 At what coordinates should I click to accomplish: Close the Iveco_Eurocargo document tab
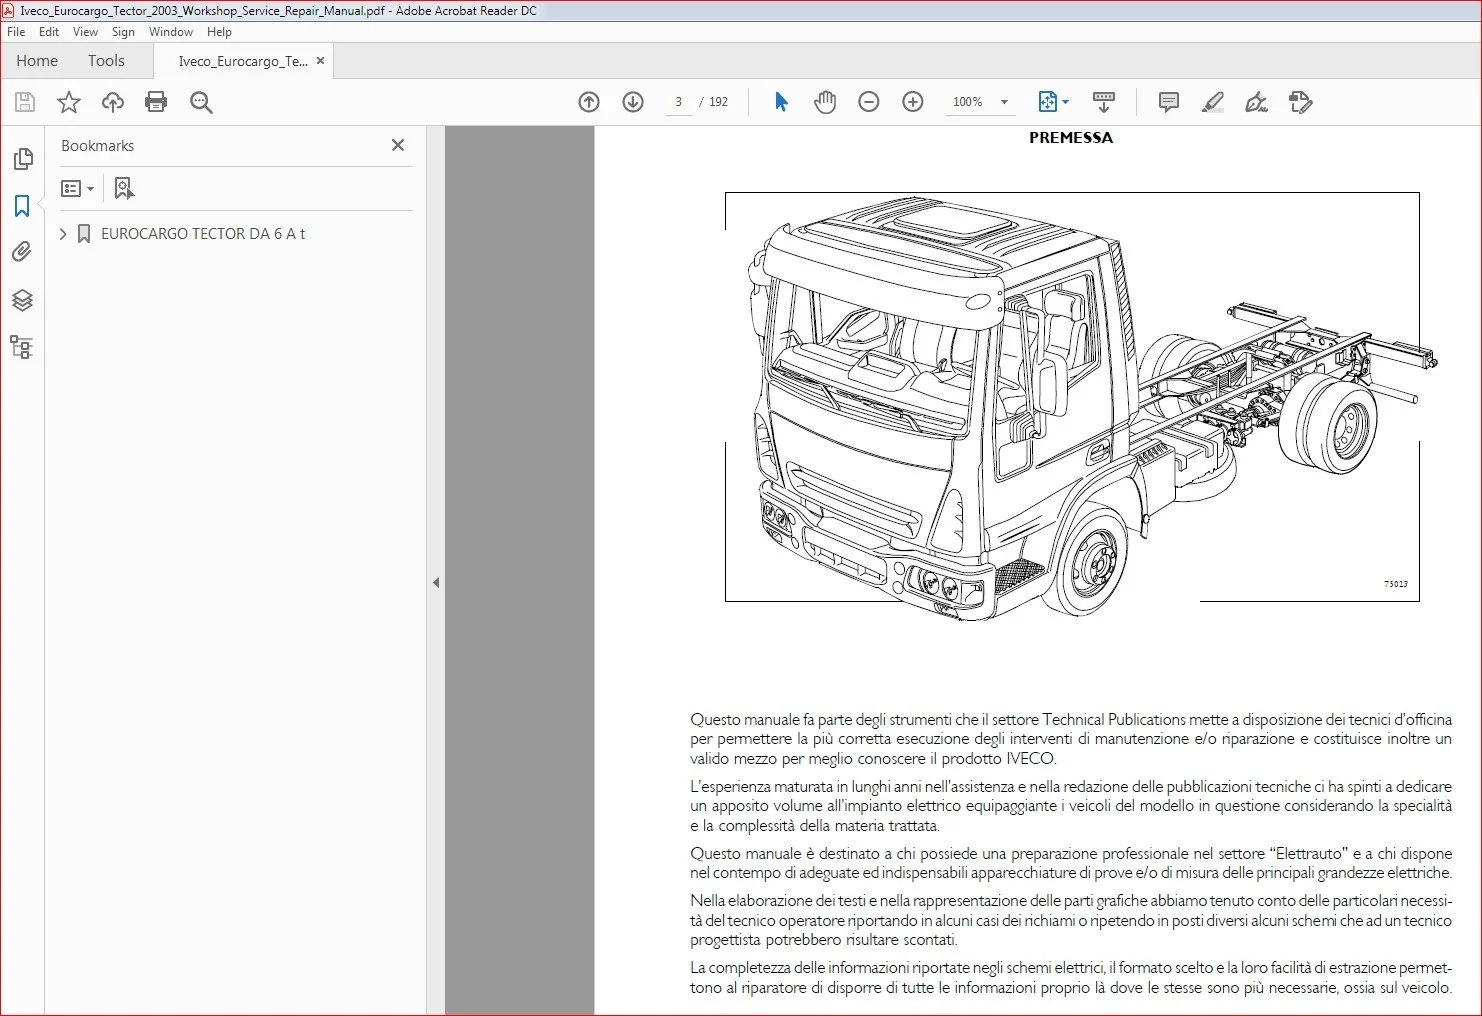(x=321, y=61)
